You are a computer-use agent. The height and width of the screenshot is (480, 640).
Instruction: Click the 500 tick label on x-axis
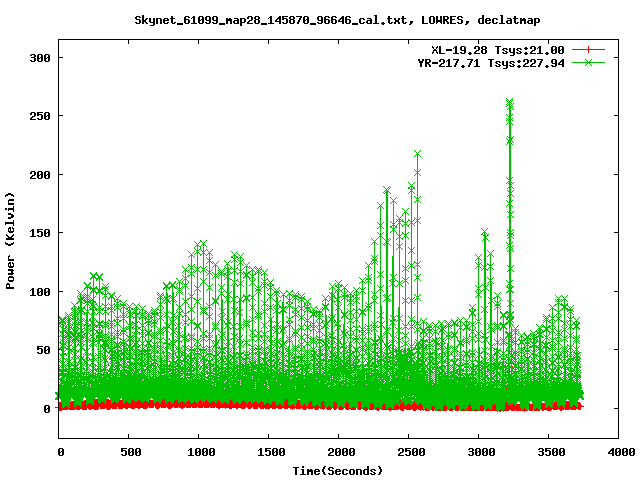point(130,452)
